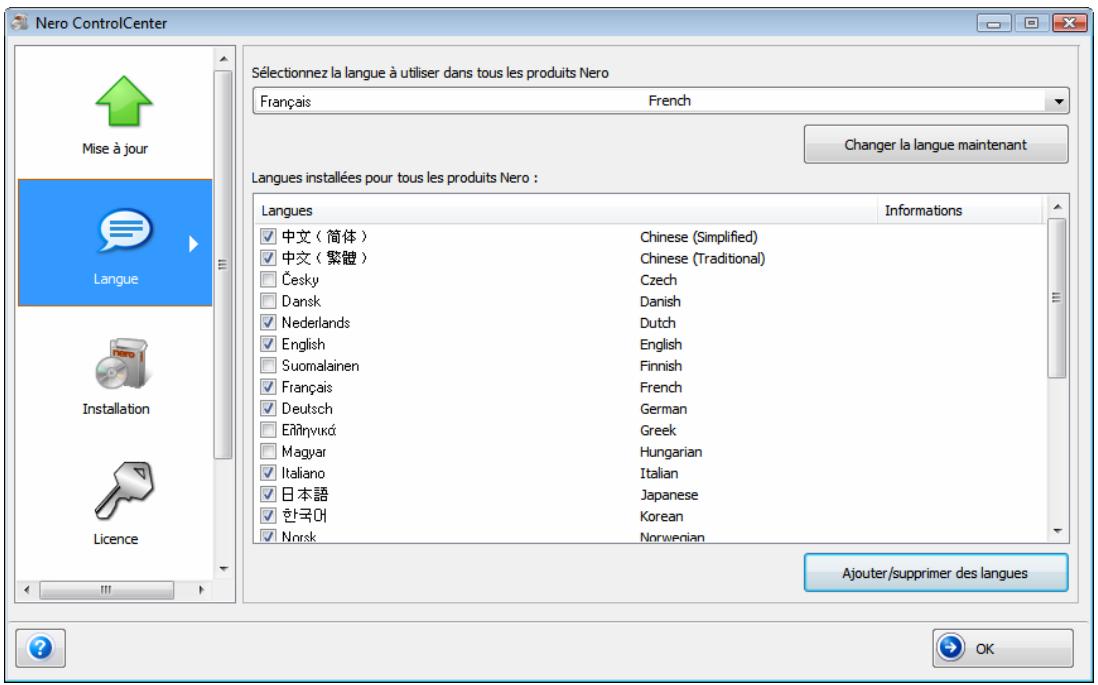Open the Licence key icon
1098x685 pixels.
pyautogui.click(x=125, y=490)
